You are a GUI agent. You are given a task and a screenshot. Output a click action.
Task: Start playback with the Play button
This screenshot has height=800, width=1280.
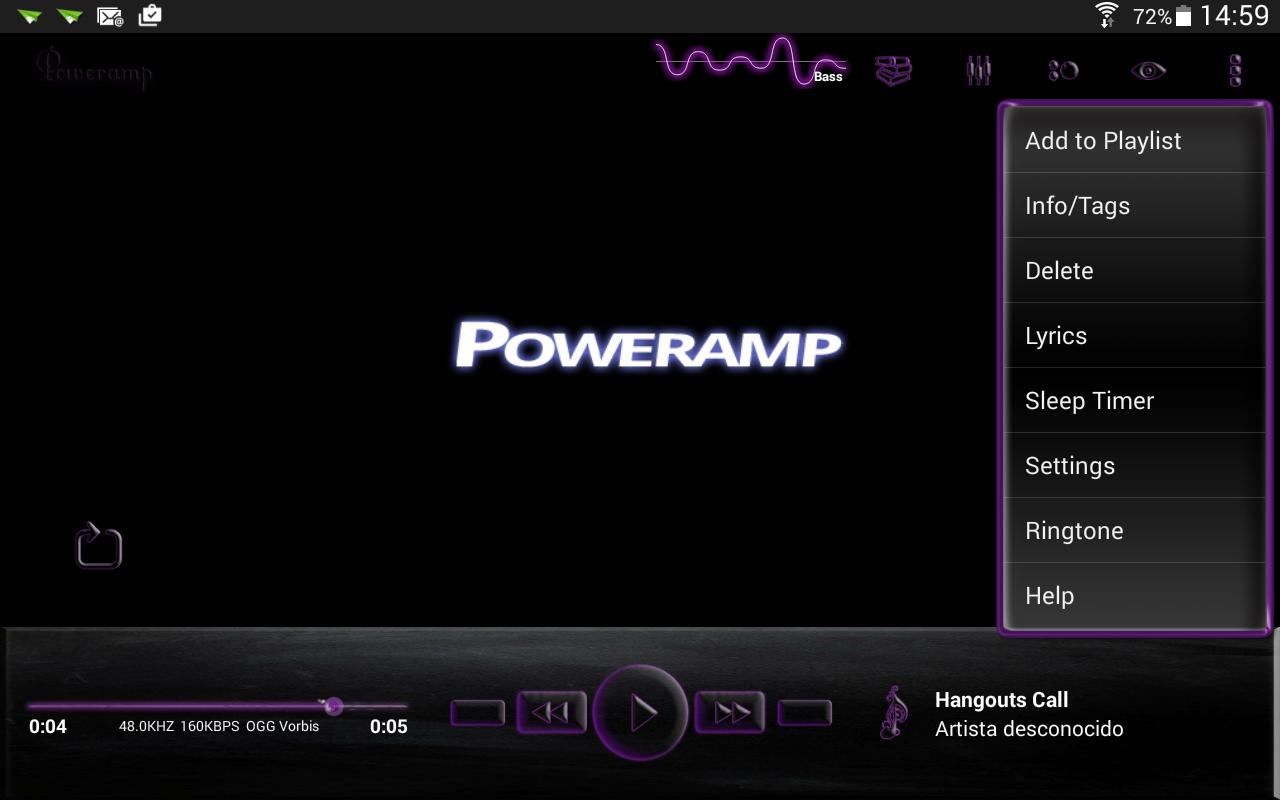[x=640, y=713]
